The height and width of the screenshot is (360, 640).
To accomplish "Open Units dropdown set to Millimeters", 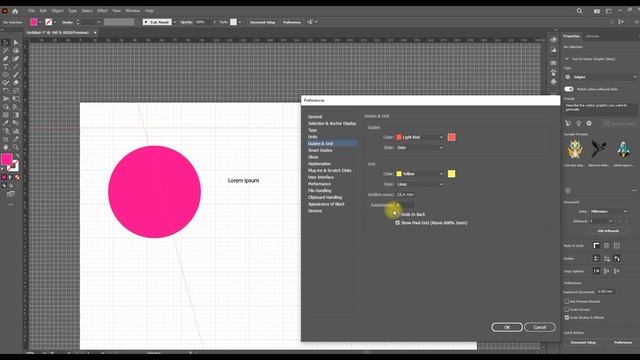I will (x=608, y=211).
